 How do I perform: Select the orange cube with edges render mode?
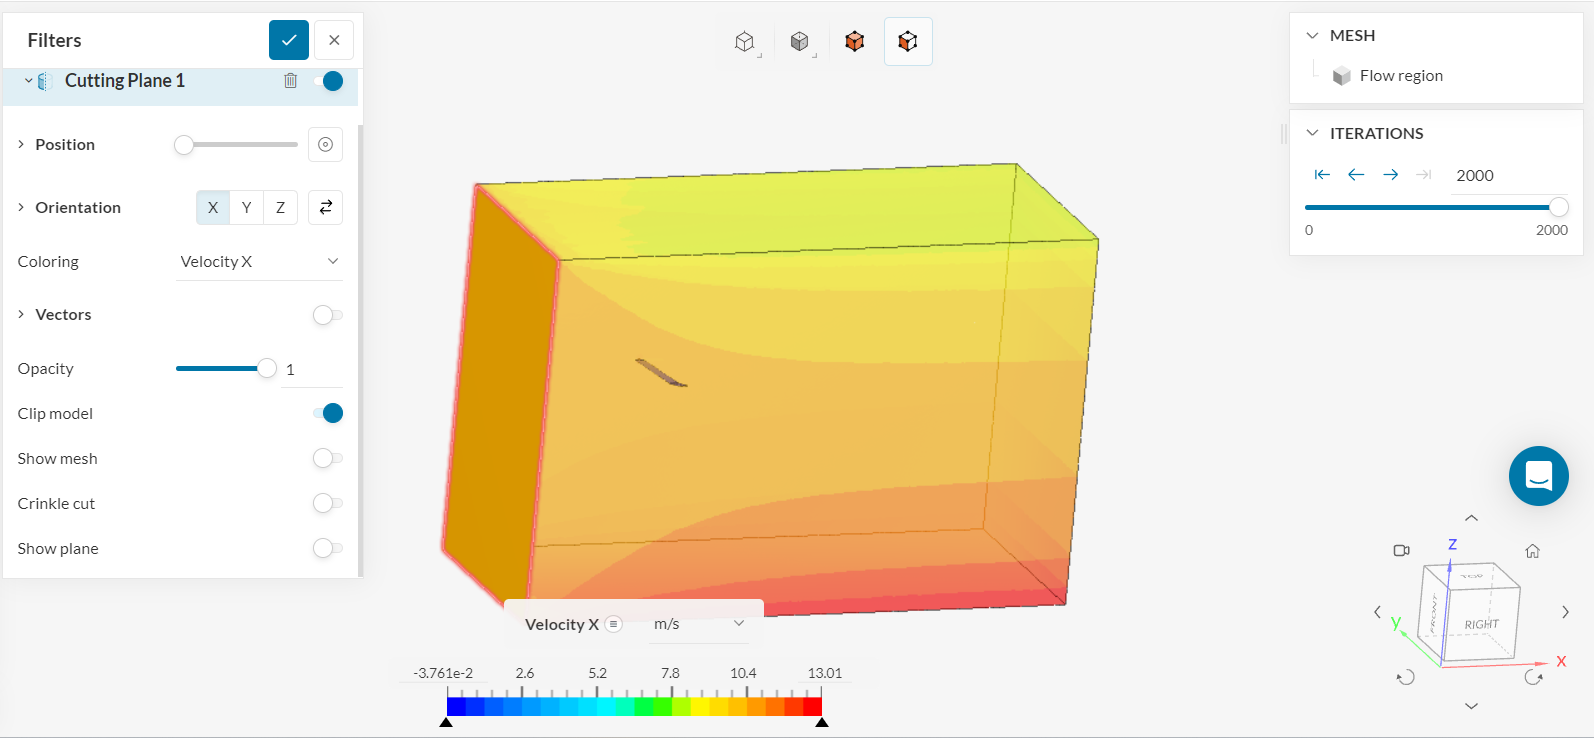908,41
